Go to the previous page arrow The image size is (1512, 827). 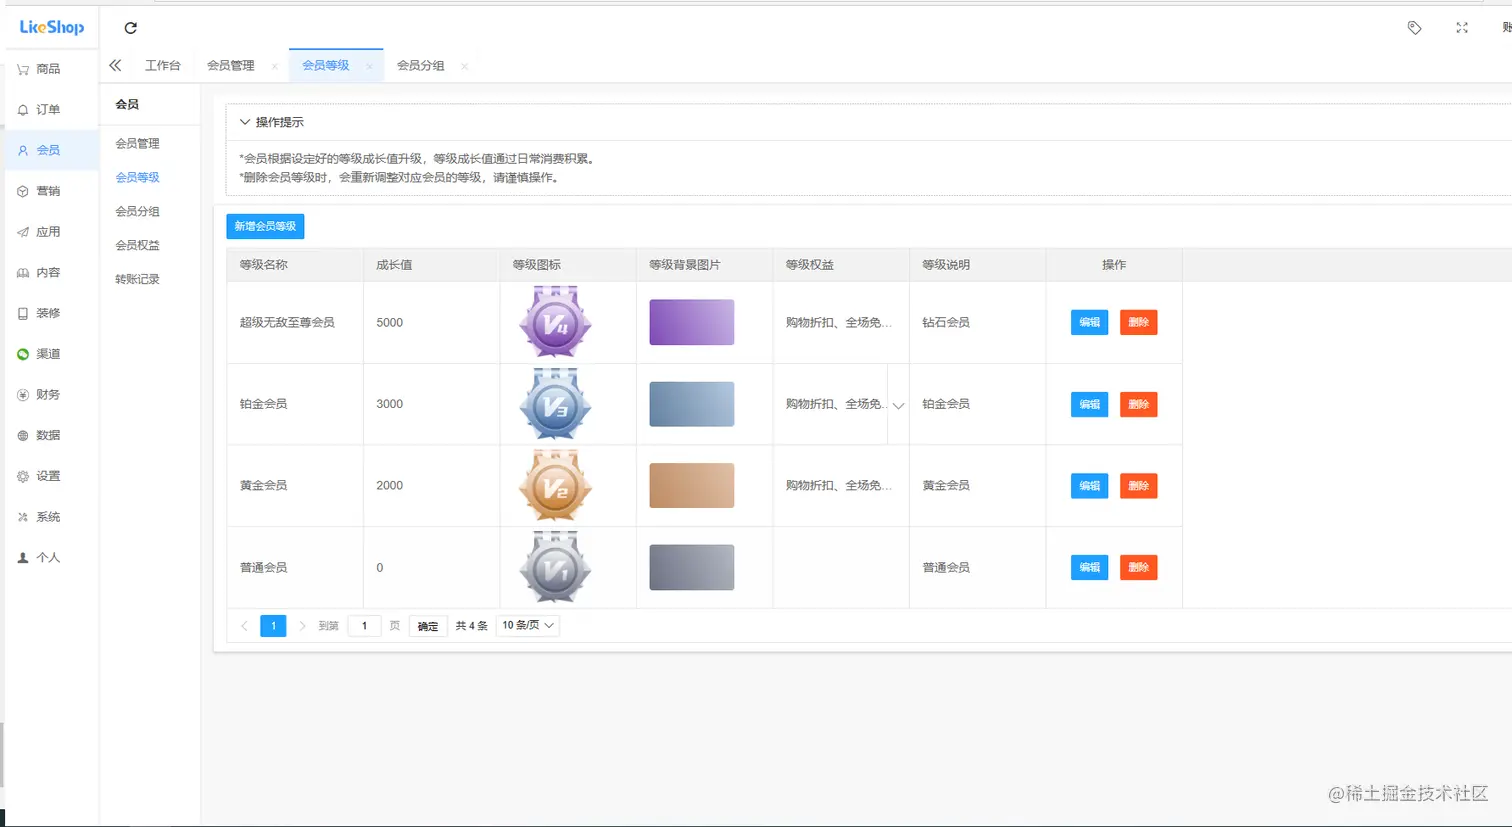(244, 626)
